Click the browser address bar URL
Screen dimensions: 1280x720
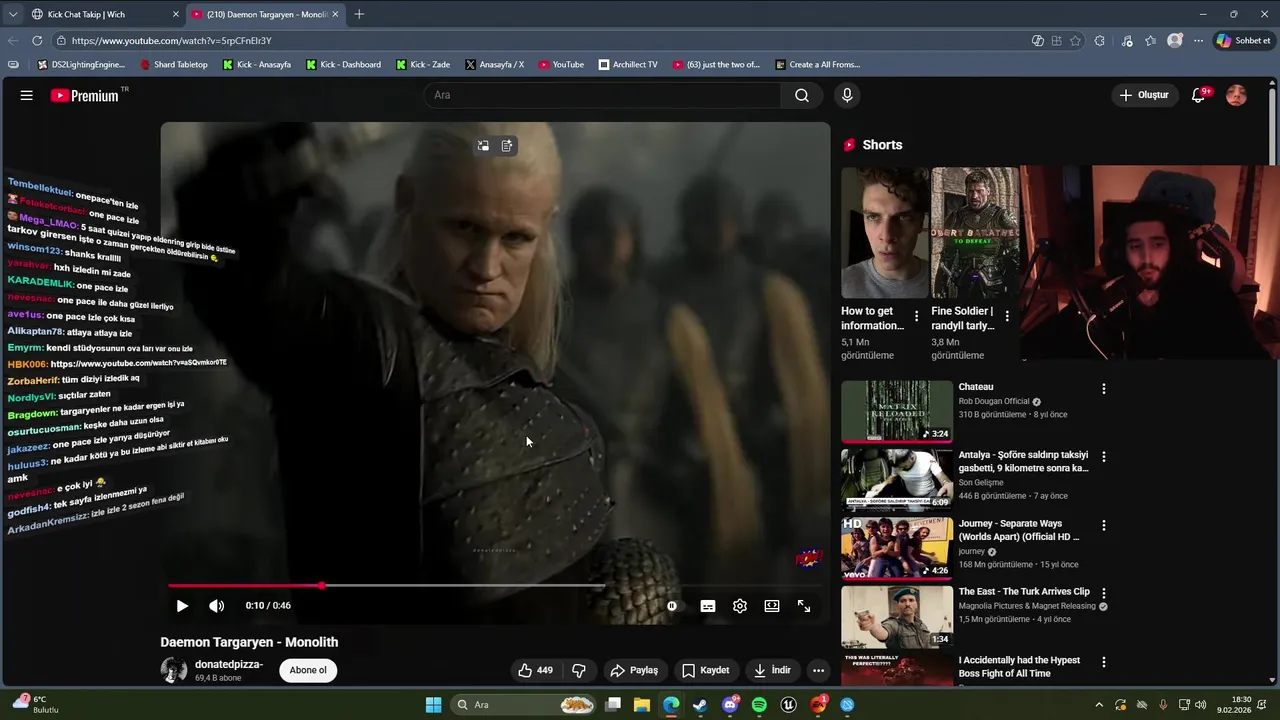click(171, 41)
